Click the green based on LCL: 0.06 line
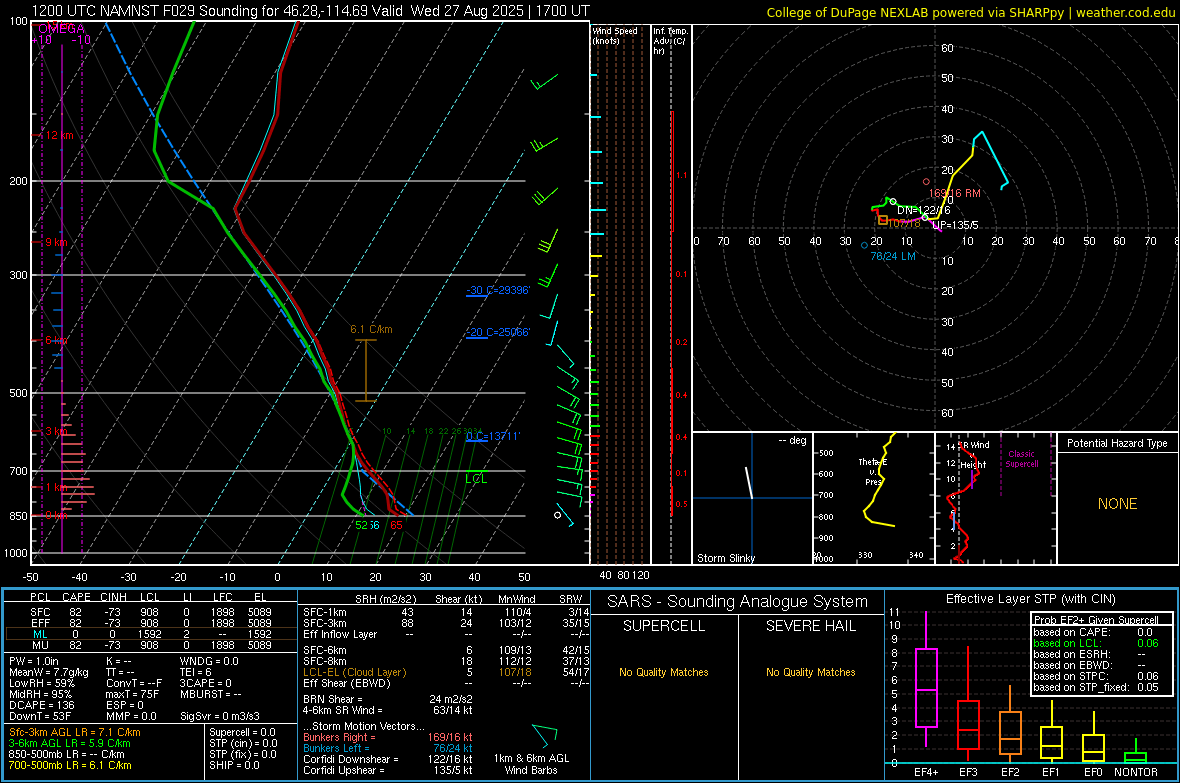The width and height of the screenshot is (1180, 783). pos(1096,643)
